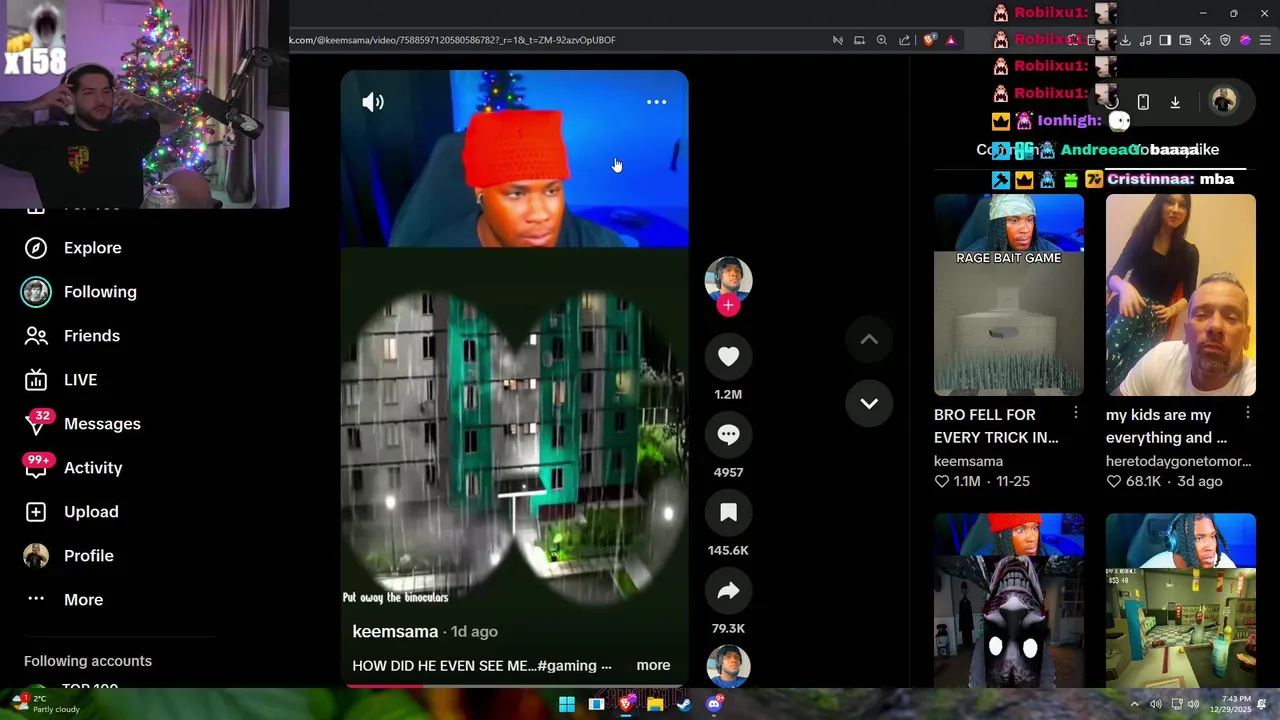Toggle the browser sidebar panel icon
The height and width of the screenshot is (720, 1280).
click(1165, 40)
